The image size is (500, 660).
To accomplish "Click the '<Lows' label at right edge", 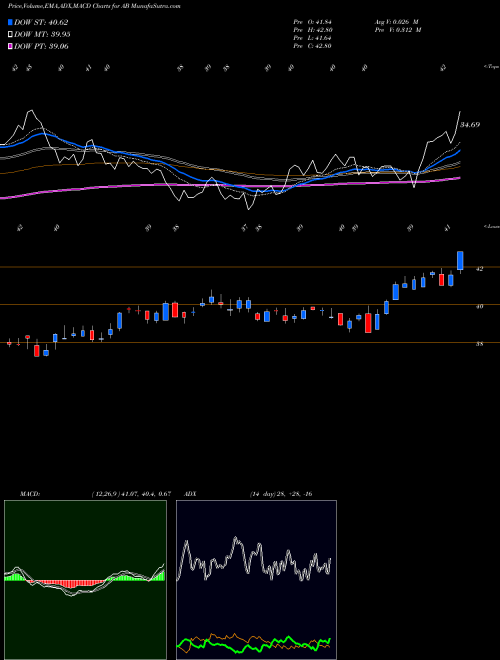I will coord(491,226).
